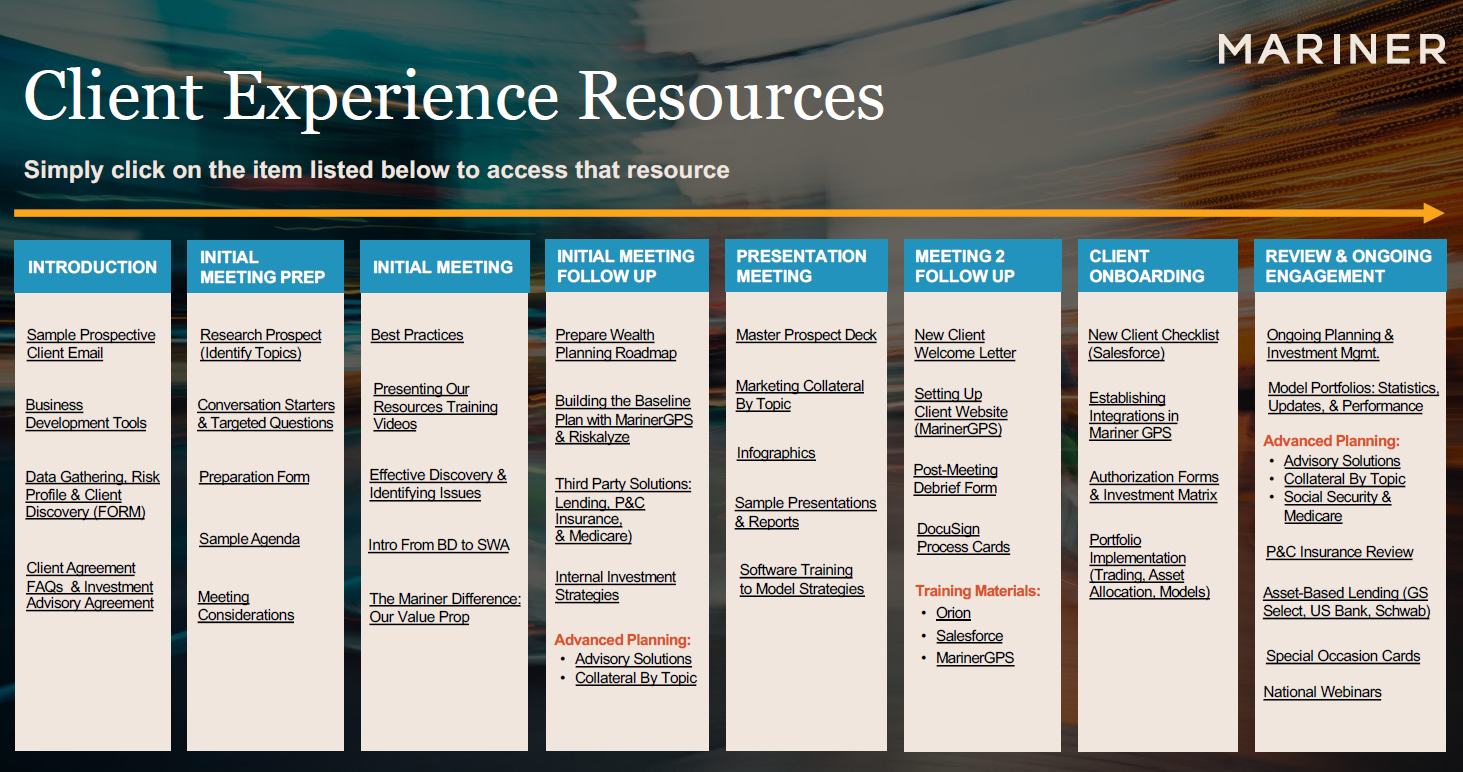Viewport: 1463px width, 772px height.
Task: Open Marketing Collateral By Topic link
Action: [x=800, y=395]
